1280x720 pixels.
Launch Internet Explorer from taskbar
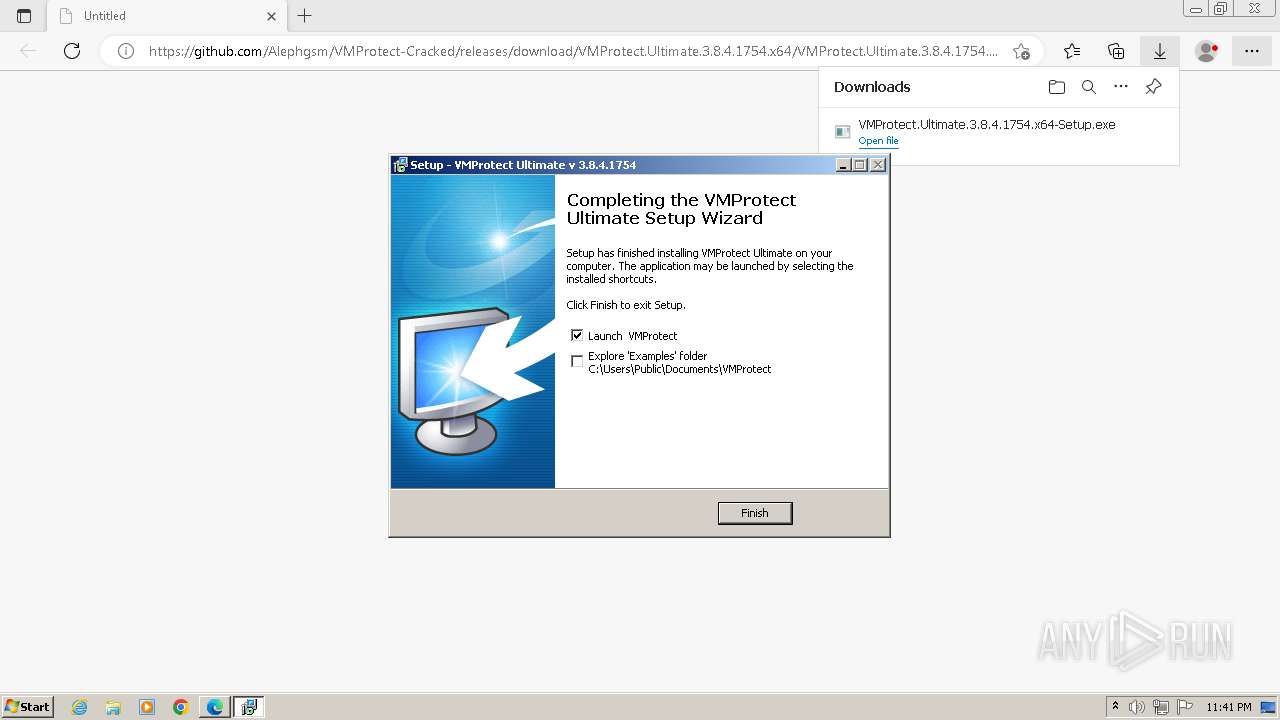[80, 707]
